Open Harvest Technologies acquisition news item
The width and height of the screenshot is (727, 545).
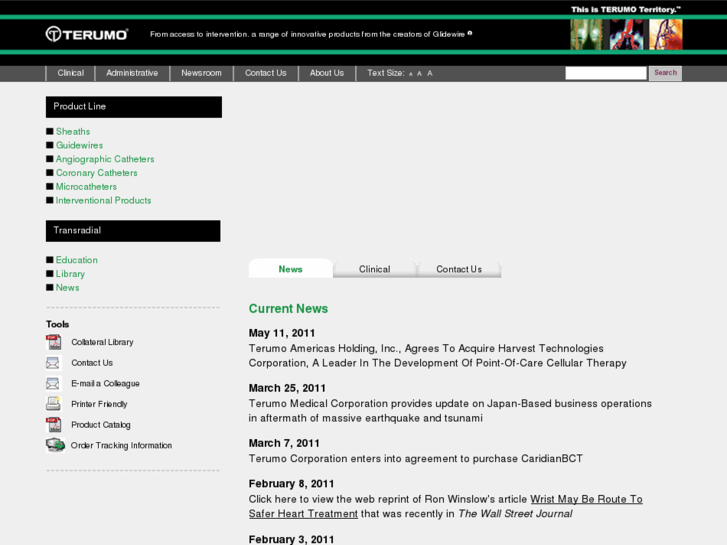[438, 356]
